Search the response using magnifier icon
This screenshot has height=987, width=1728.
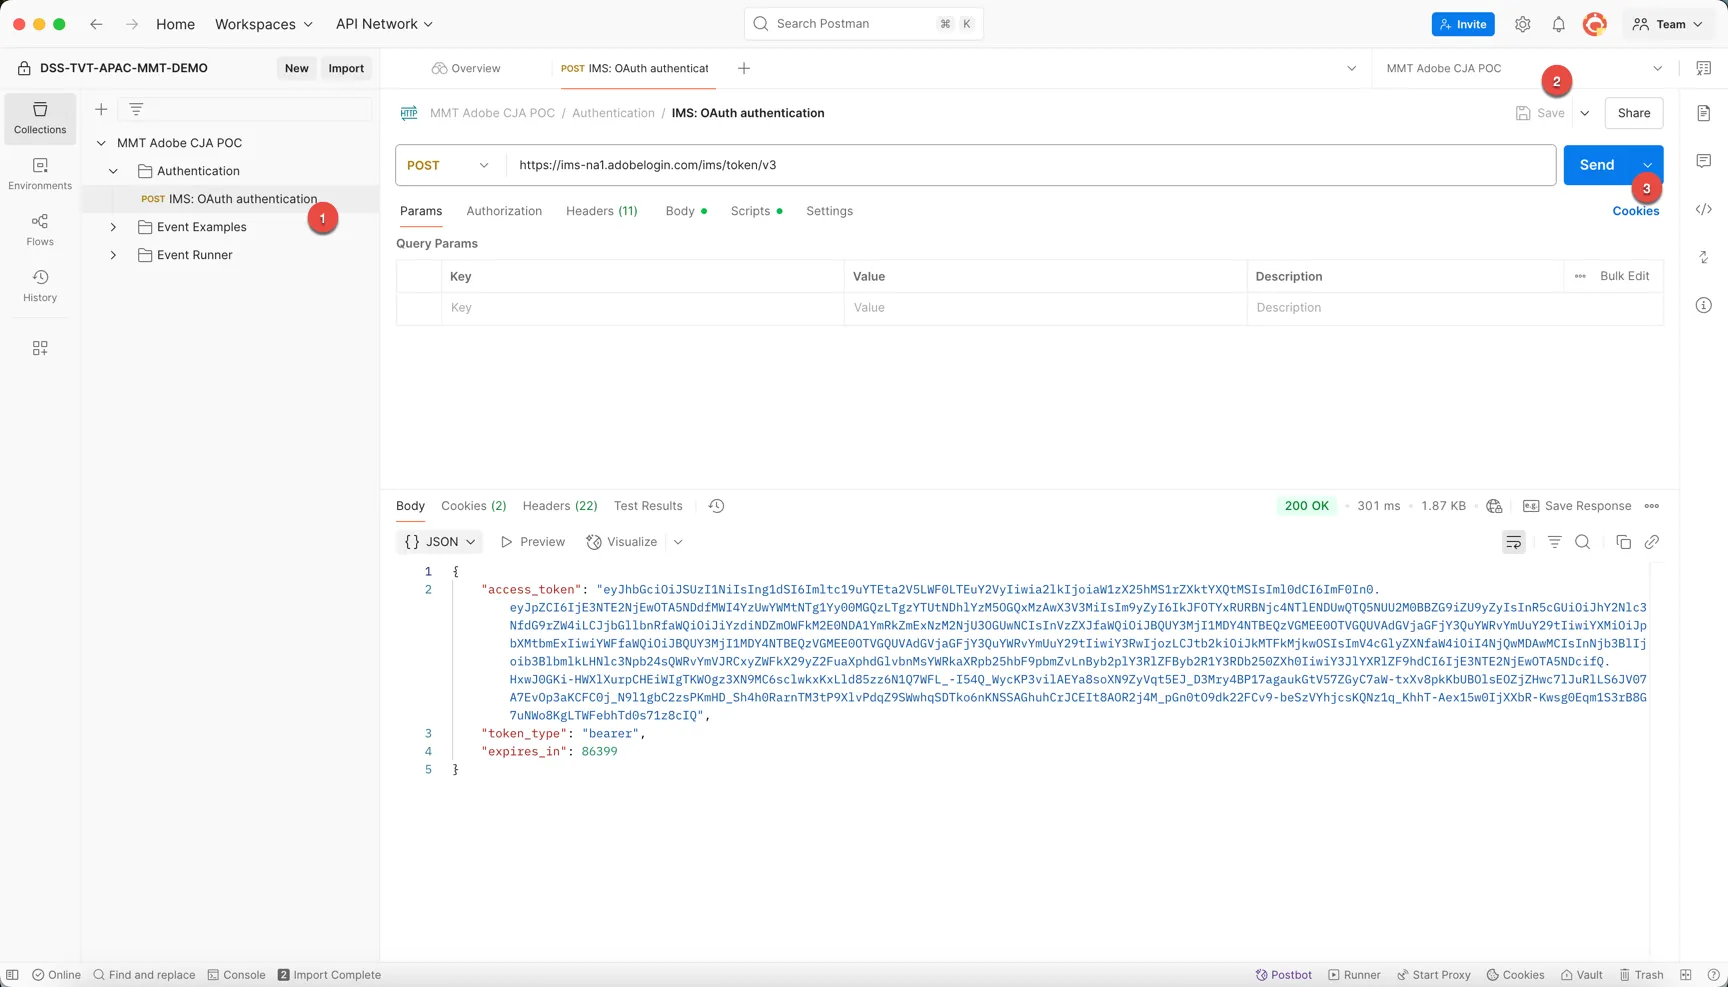click(1582, 542)
